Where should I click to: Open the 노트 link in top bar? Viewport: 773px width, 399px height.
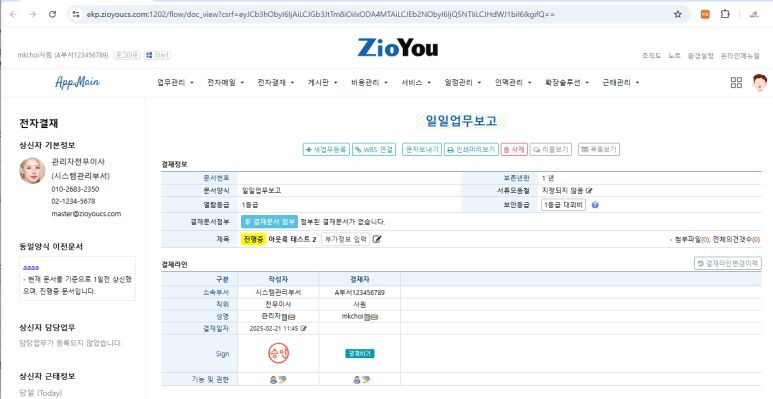click(x=674, y=56)
